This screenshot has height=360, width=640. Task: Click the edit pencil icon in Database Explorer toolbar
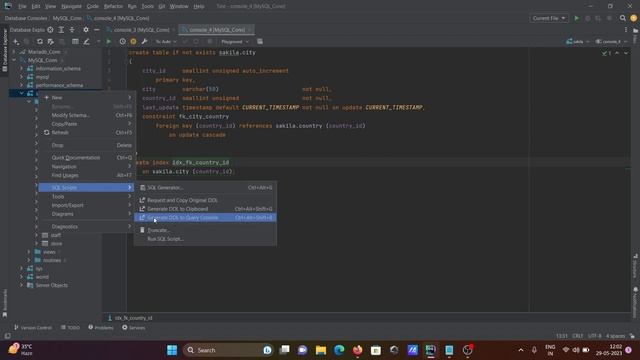pos(87,42)
